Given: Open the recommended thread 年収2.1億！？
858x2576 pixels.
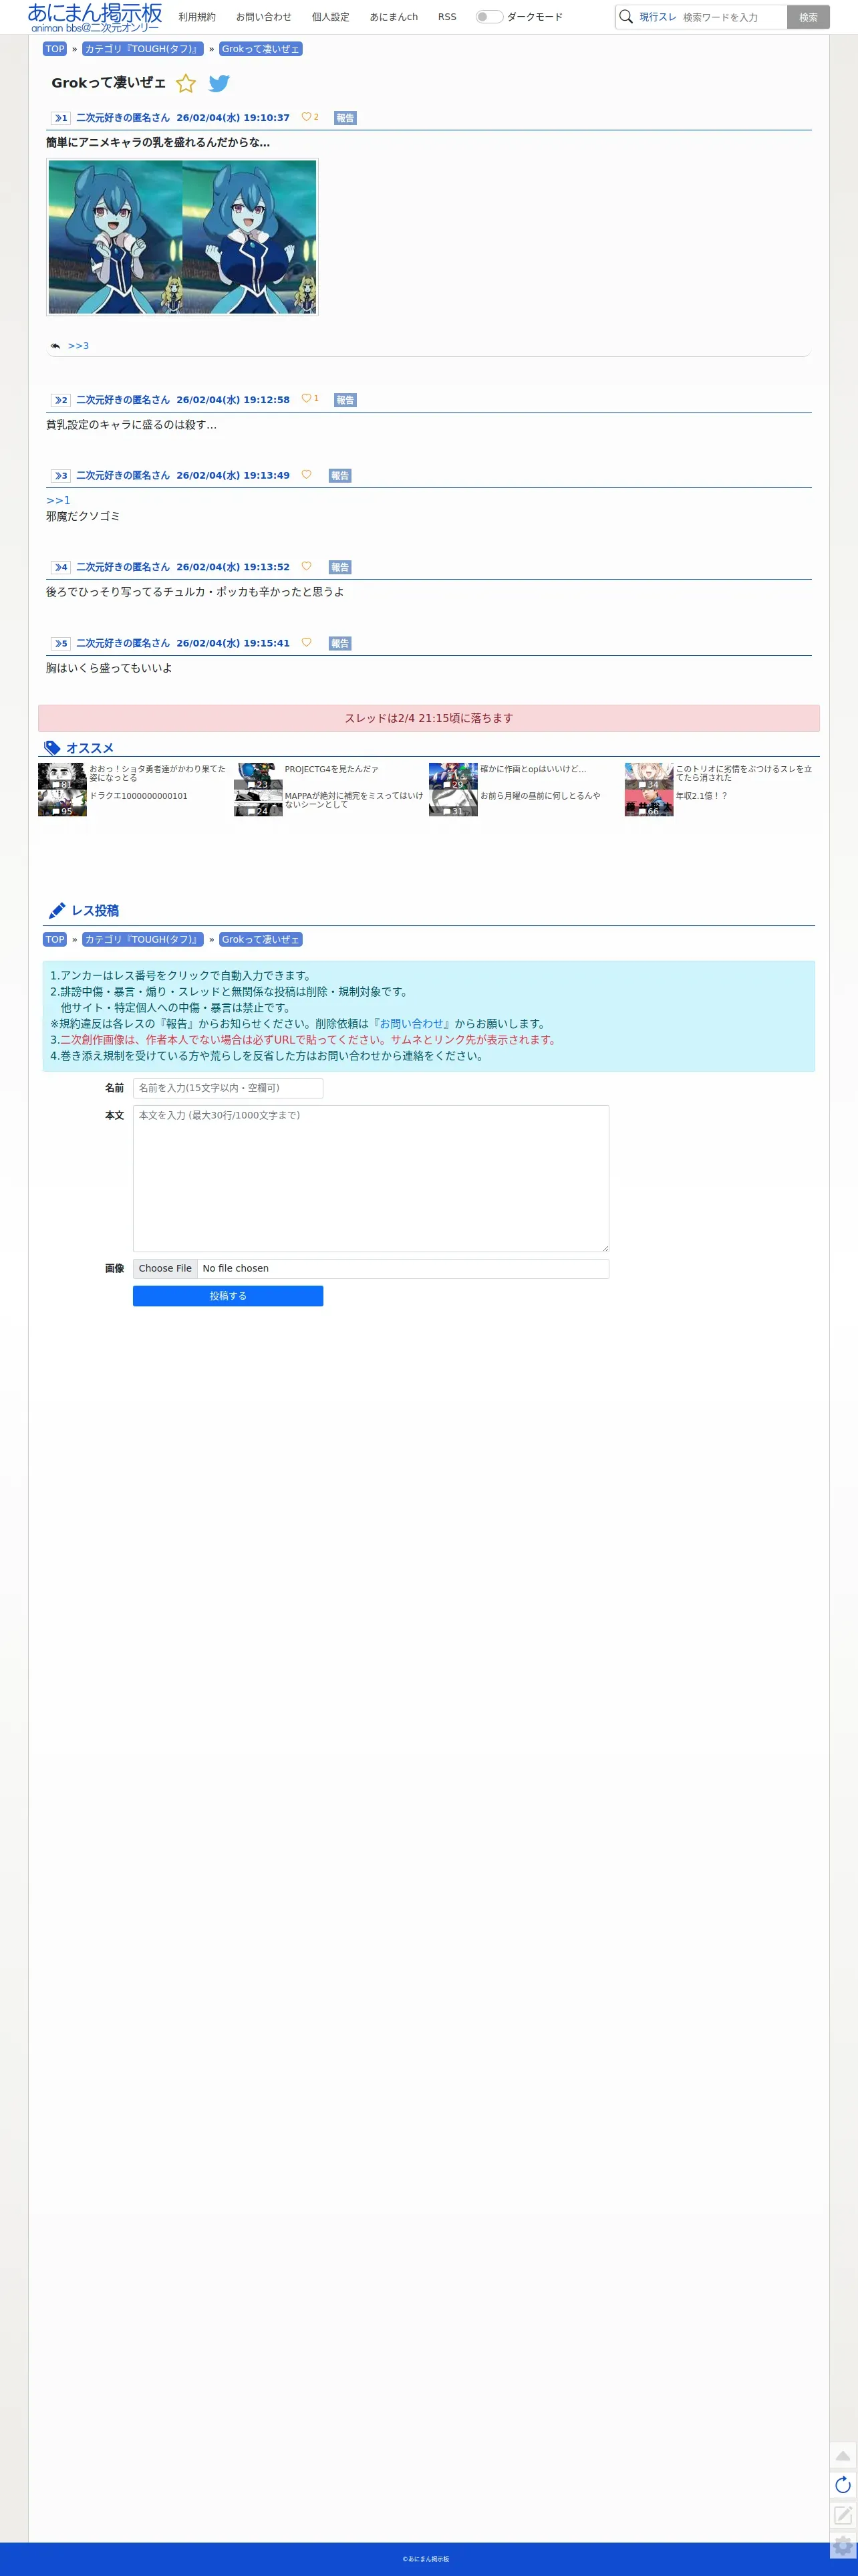Looking at the screenshot, I should pos(701,796).
